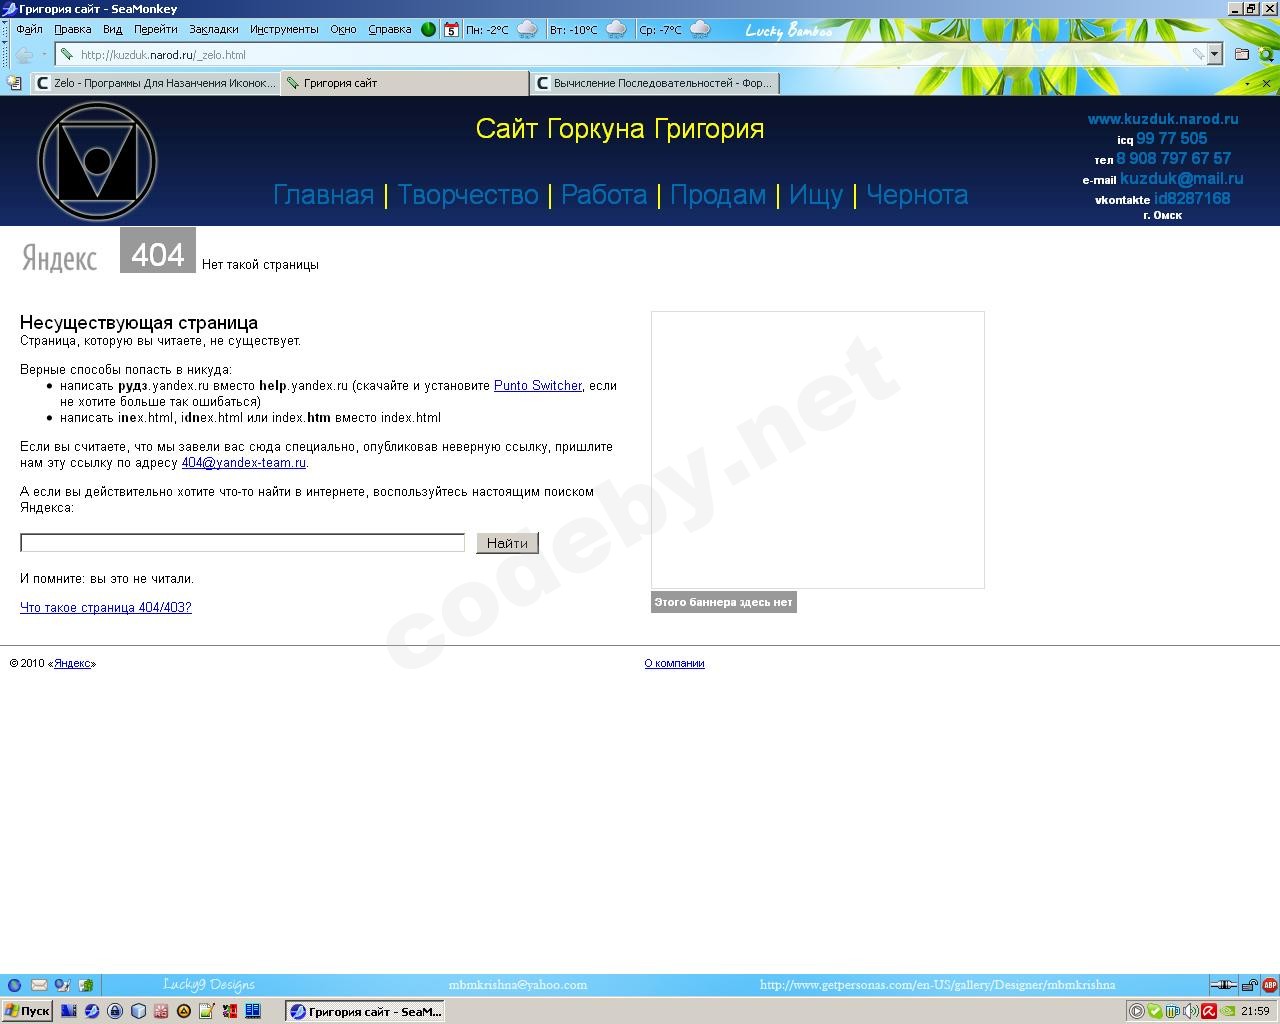Viewport: 1280px width, 1024px height.
Task: Click the orange round quick launch icon
Action: pyautogui.click(x=184, y=1011)
